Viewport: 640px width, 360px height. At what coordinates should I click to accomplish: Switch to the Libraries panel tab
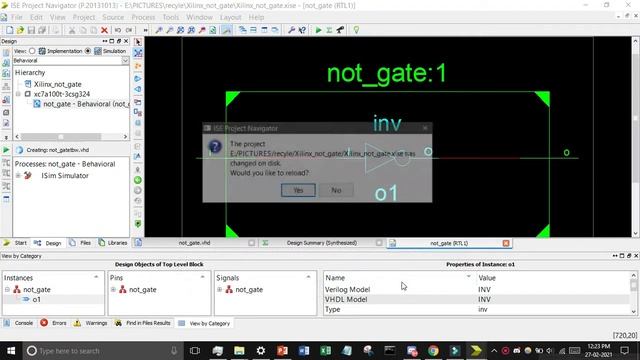click(x=113, y=243)
